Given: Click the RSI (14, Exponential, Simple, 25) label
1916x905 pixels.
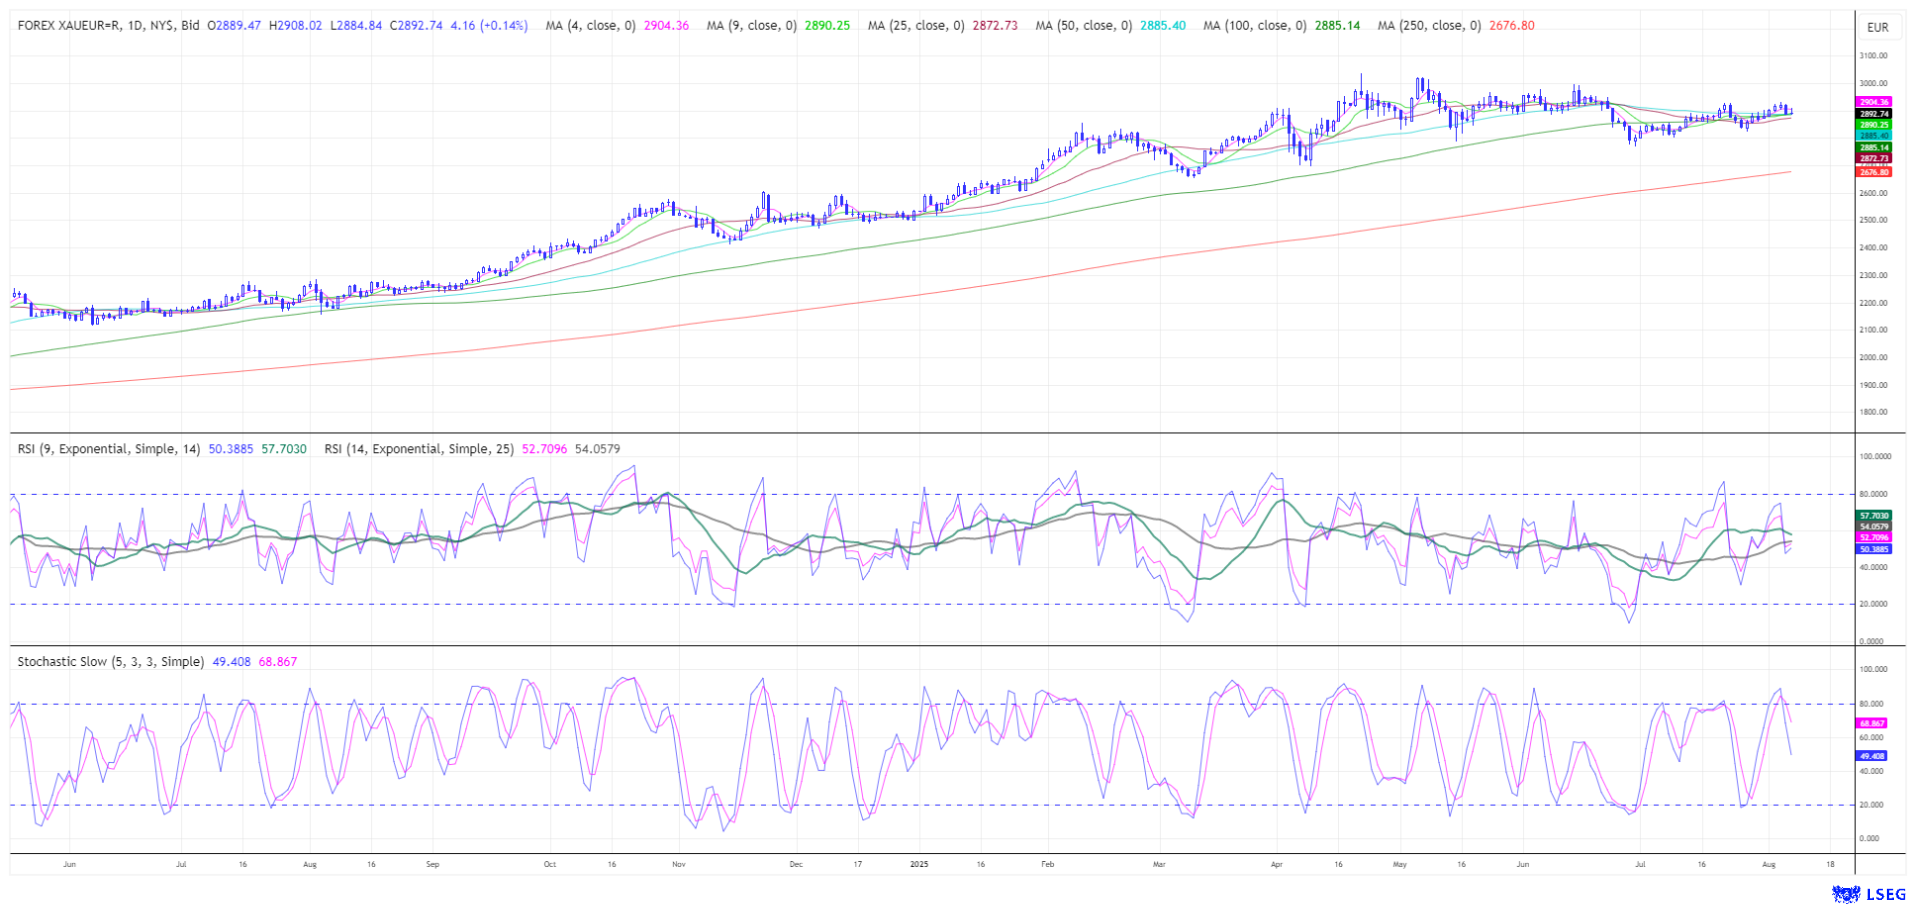Looking at the screenshot, I should coord(418,449).
